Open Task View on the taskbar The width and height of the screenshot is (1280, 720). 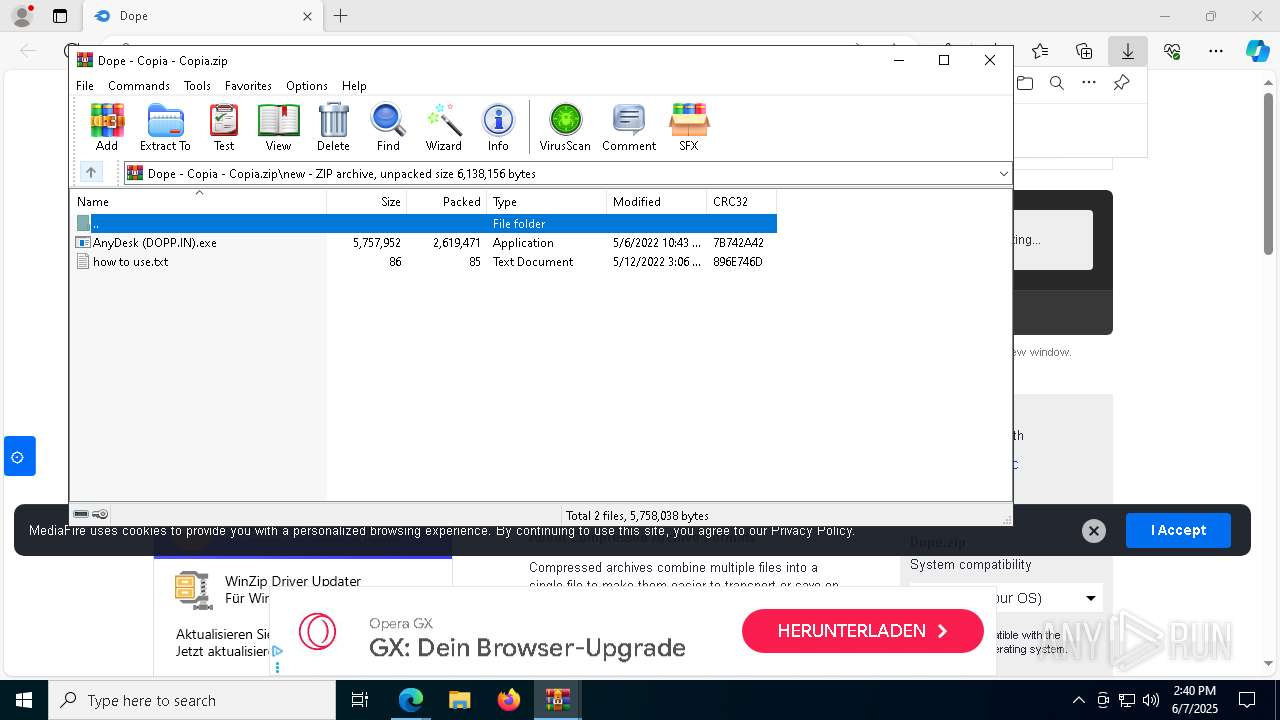click(360, 700)
